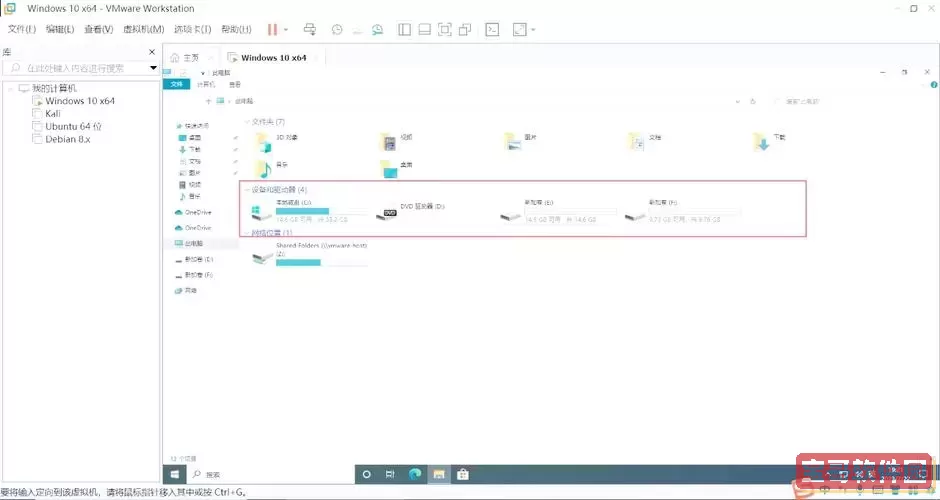
Task: Select the 新加卷 (E:) drive in the main pane
Action: 559,211
